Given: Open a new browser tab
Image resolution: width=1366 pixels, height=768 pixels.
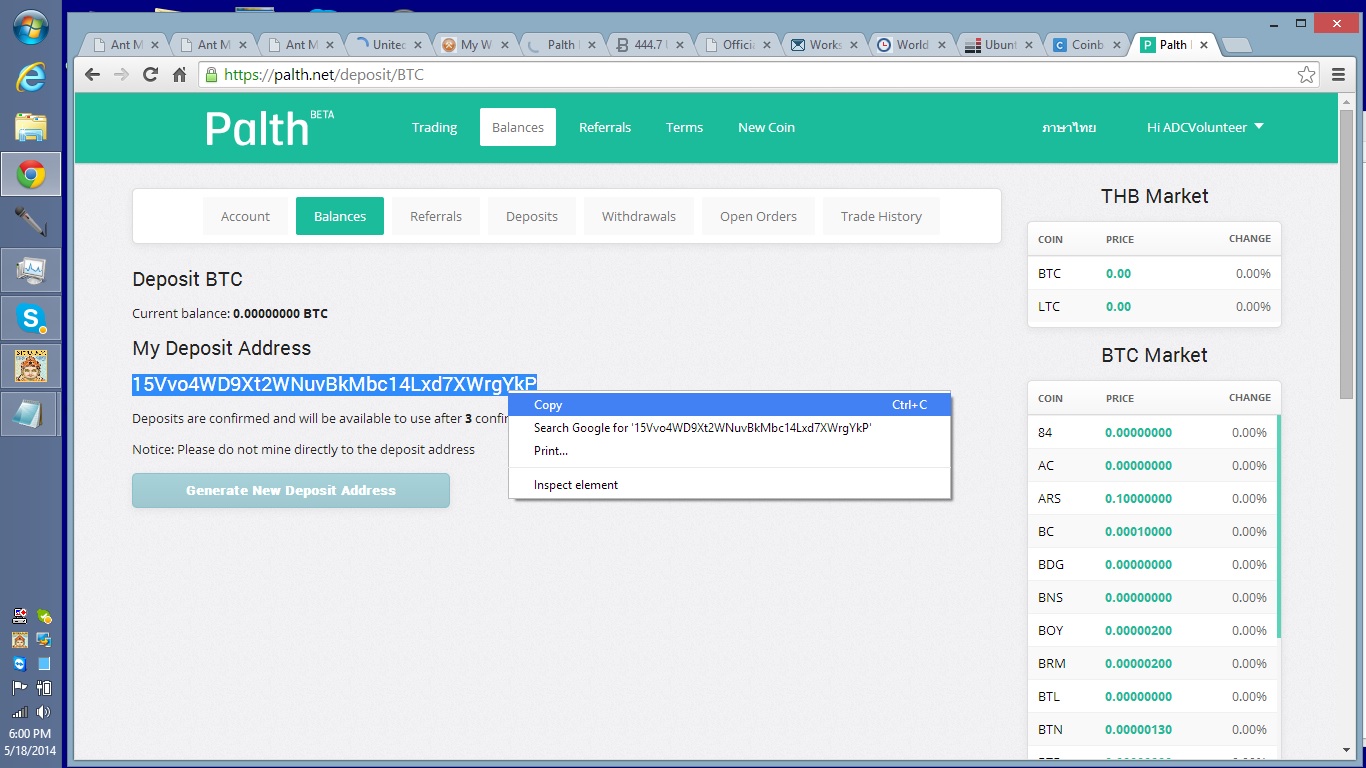Looking at the screenshot, I should coord(1237,45).
